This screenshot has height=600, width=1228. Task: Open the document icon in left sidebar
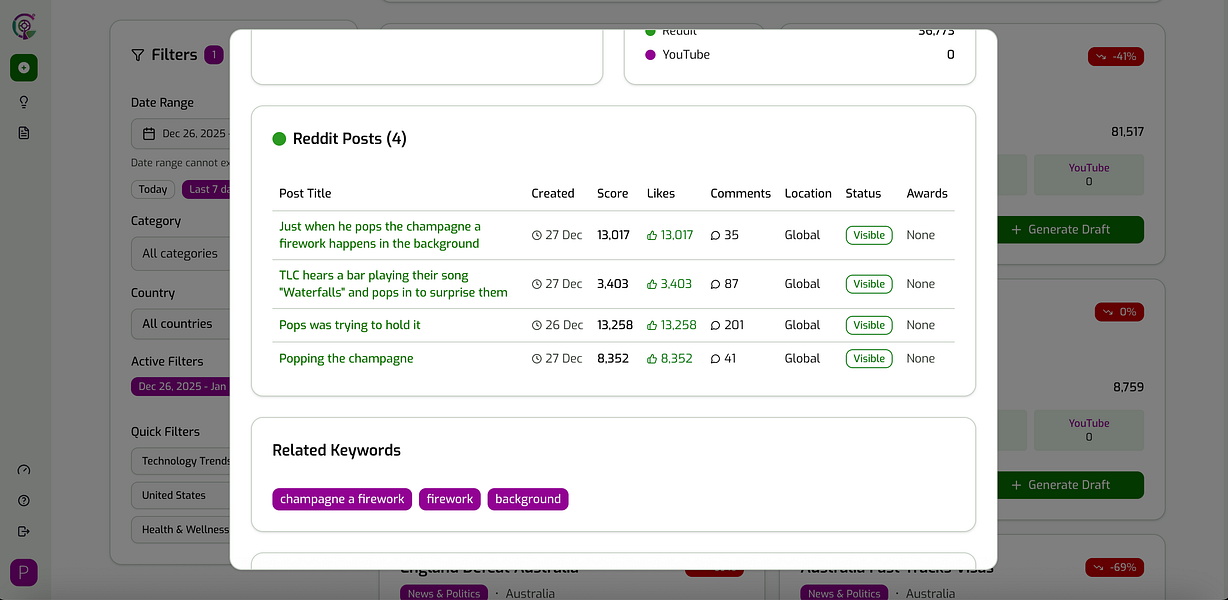[24, 133]
